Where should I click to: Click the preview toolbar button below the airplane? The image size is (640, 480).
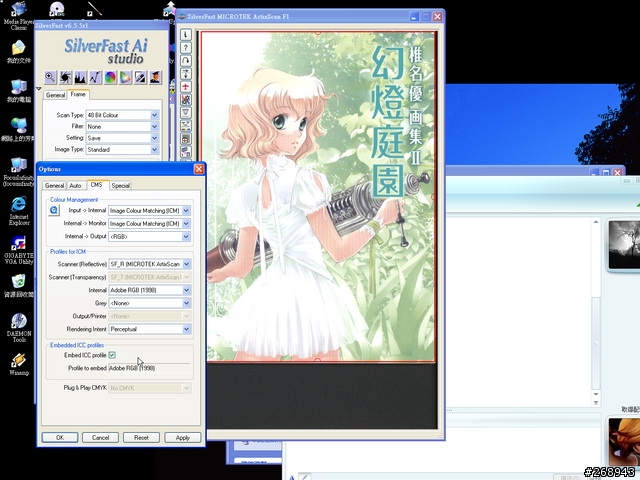tap(186, 100)
